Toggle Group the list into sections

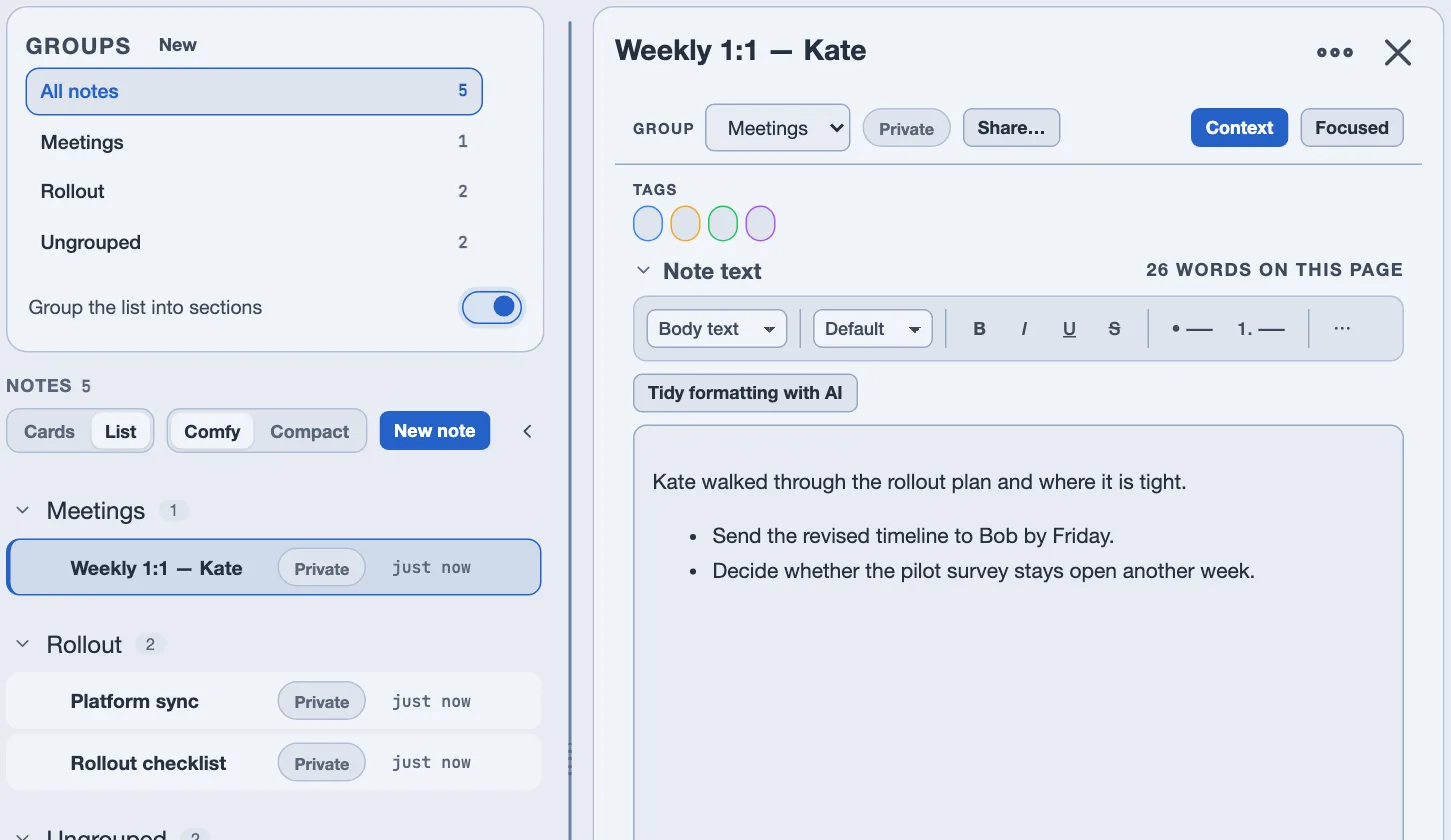click(492, 307)
